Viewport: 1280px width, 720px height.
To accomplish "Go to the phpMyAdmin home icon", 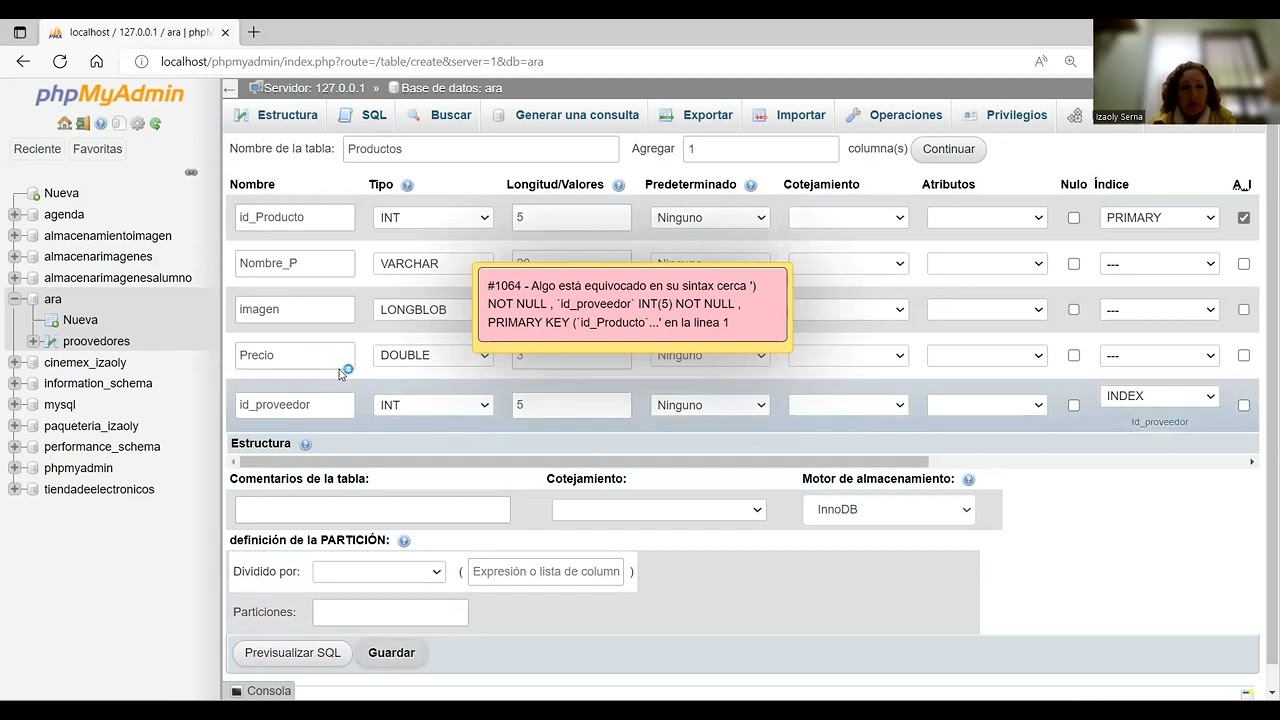I will [x=64, y=124].
